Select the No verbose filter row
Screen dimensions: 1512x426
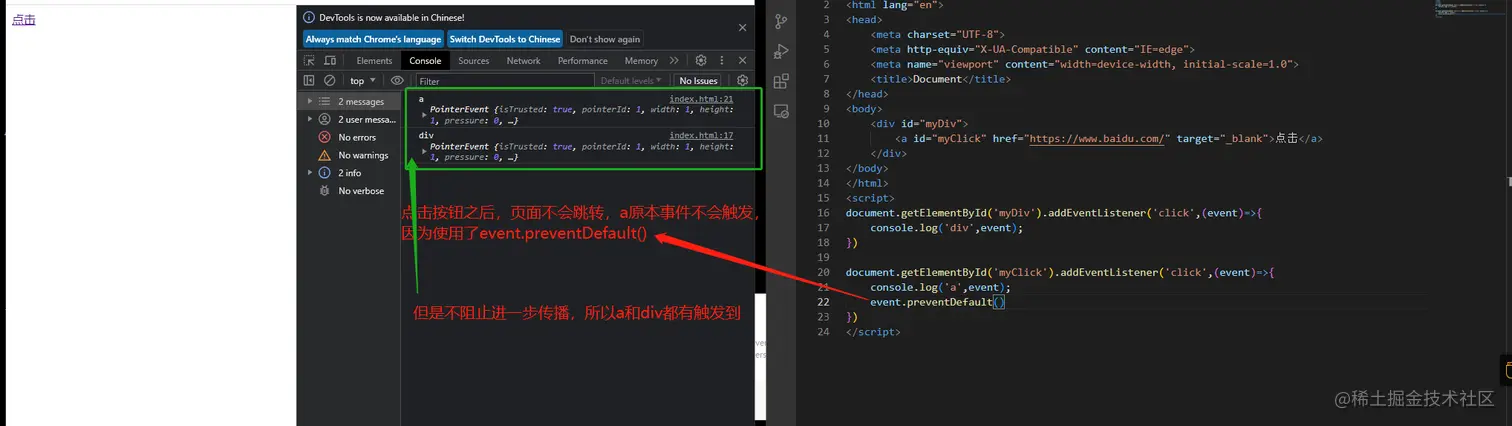(348, 191)
